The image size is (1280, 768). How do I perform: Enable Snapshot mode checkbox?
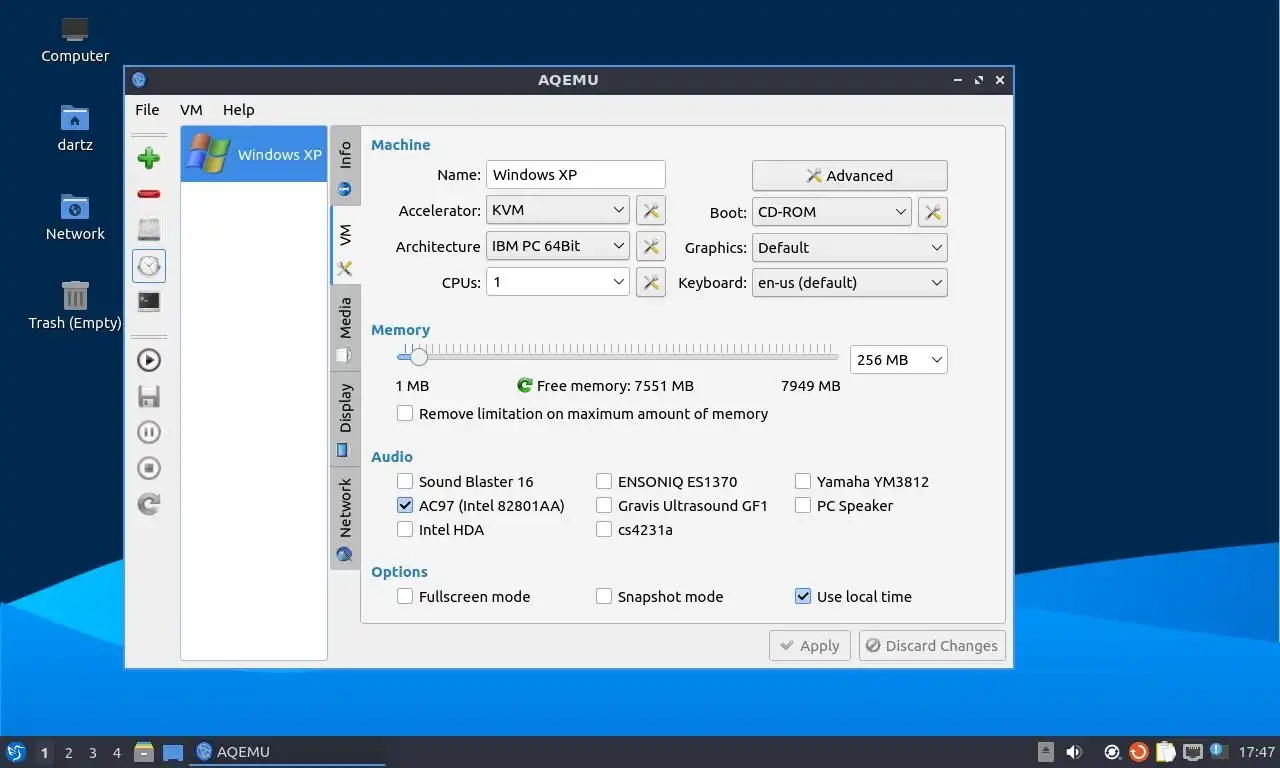[604, 596]
